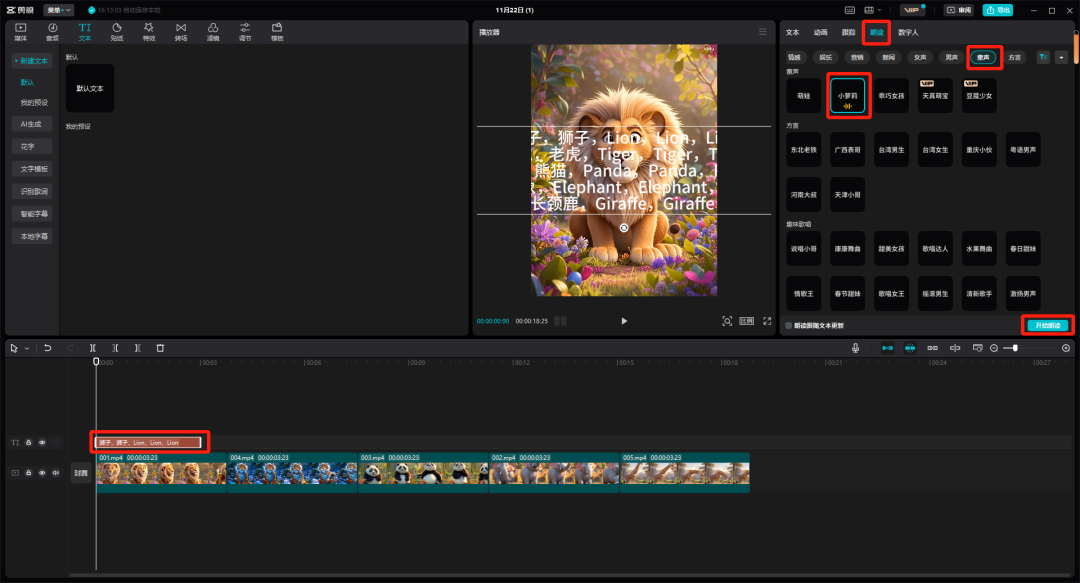The image size is (1080, 583).
Task: Collapse the 新建文本 section in sidebar
Action: 32,61
